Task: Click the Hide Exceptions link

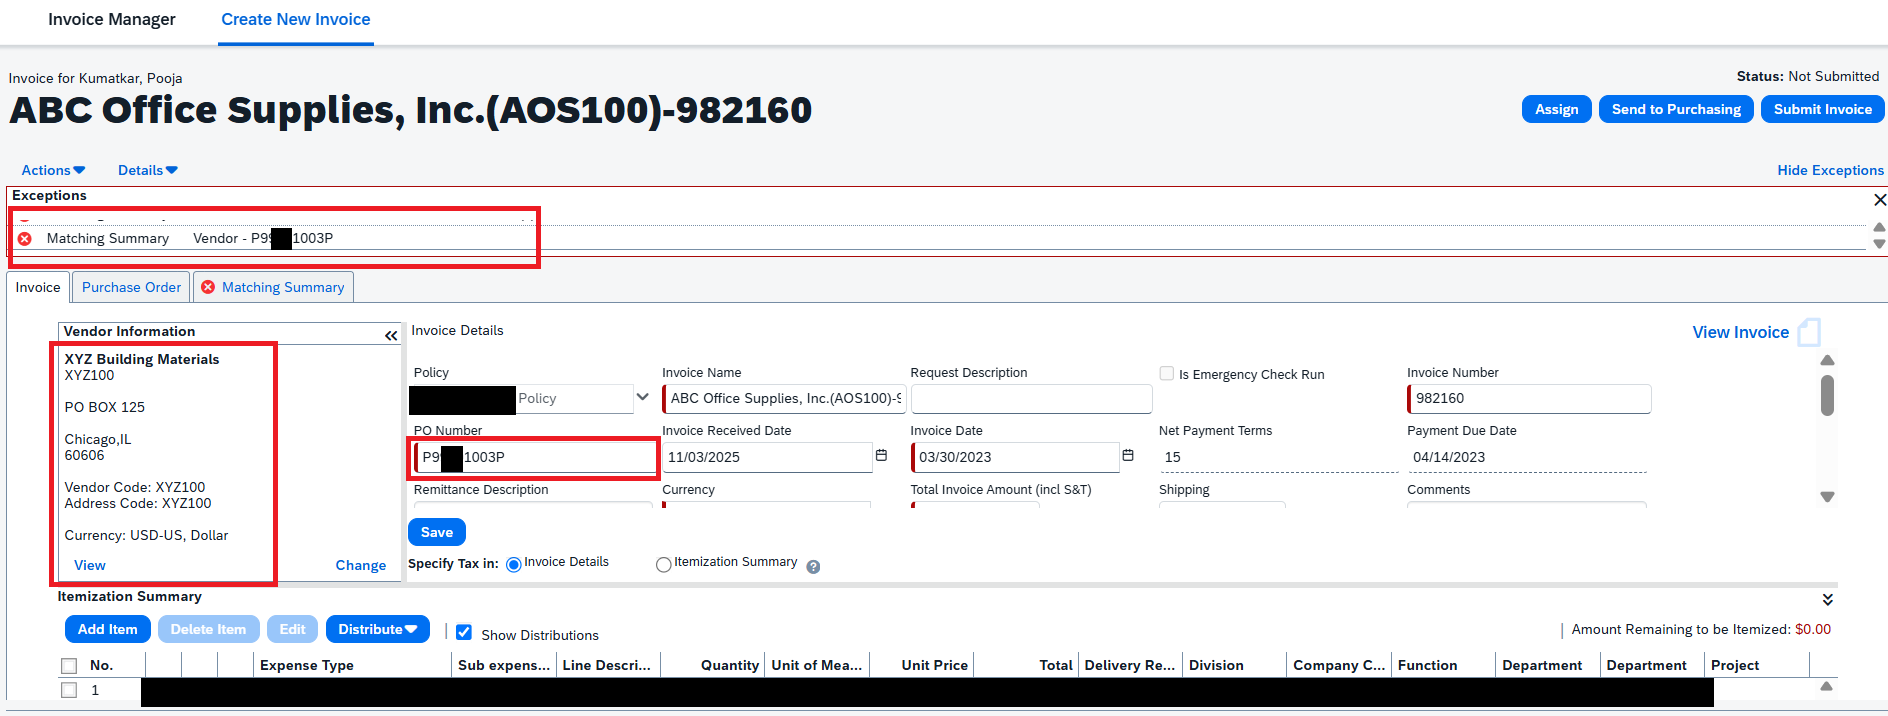Action: pos(1830,170)
